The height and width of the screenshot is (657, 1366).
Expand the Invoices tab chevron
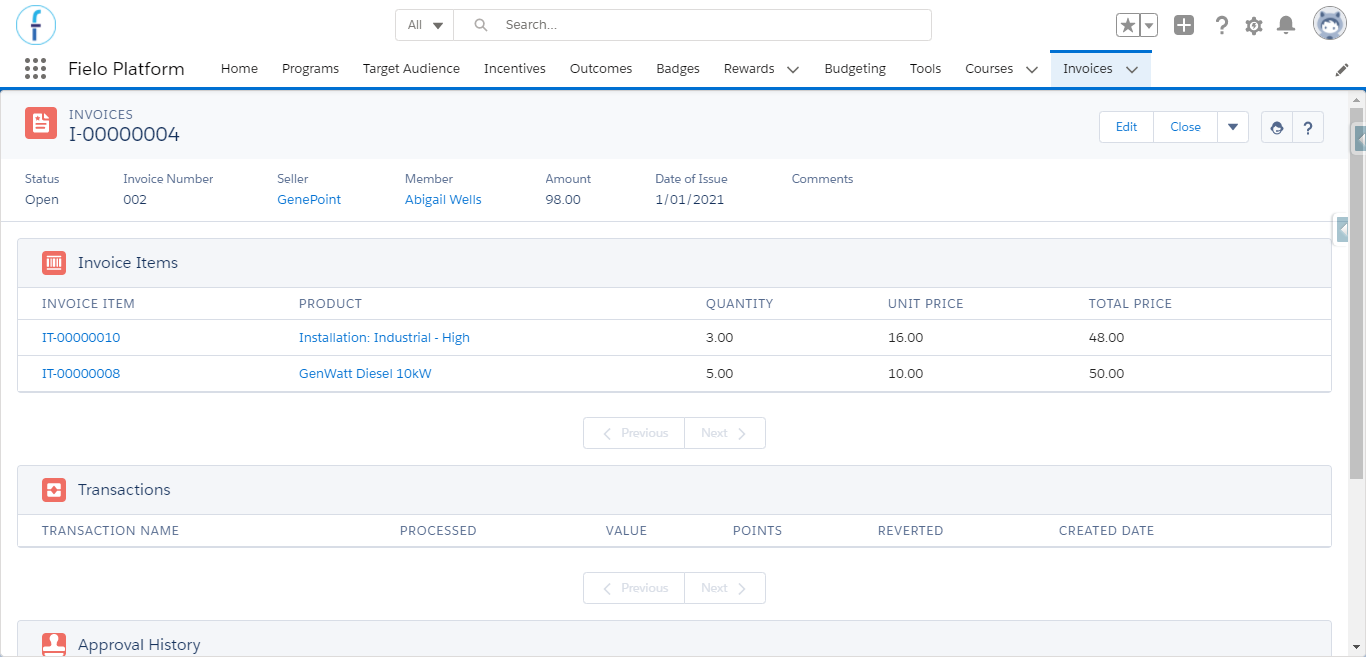[1132, 70]
